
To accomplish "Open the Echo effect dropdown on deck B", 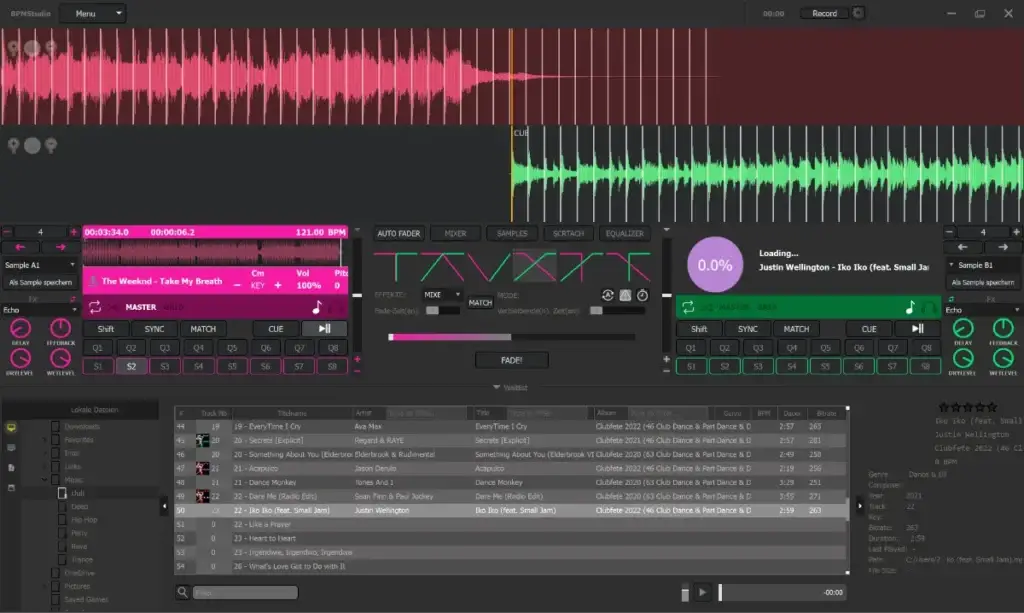I will [983, 310].
